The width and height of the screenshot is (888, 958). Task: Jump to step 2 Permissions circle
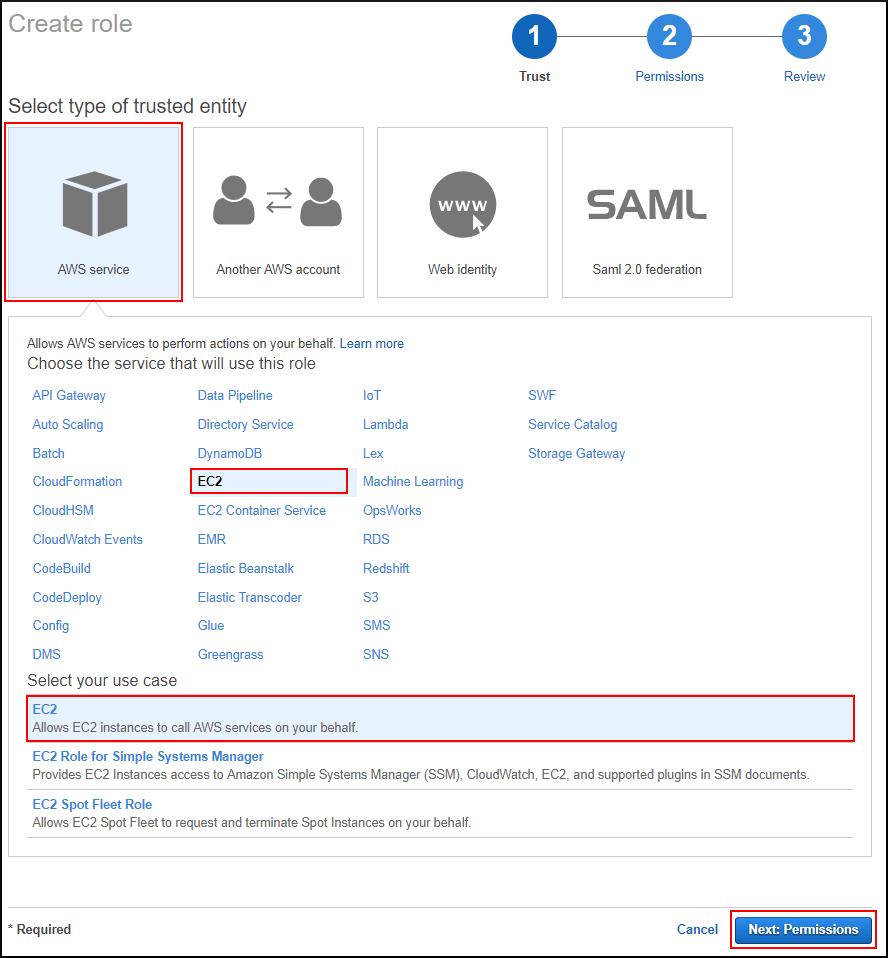tap(669, 37)
